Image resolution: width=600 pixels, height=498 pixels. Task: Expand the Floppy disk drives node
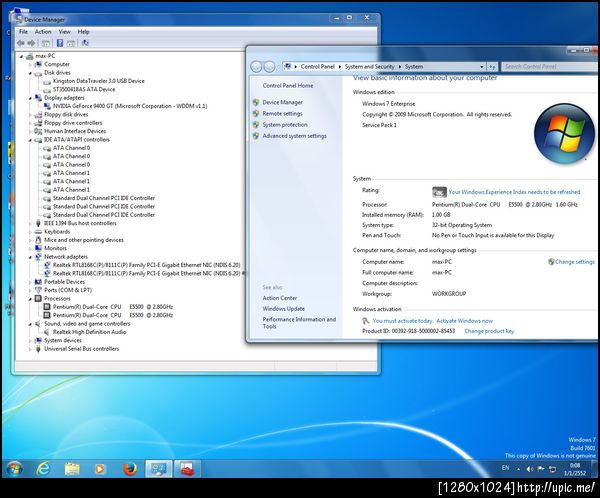point(32,114)
